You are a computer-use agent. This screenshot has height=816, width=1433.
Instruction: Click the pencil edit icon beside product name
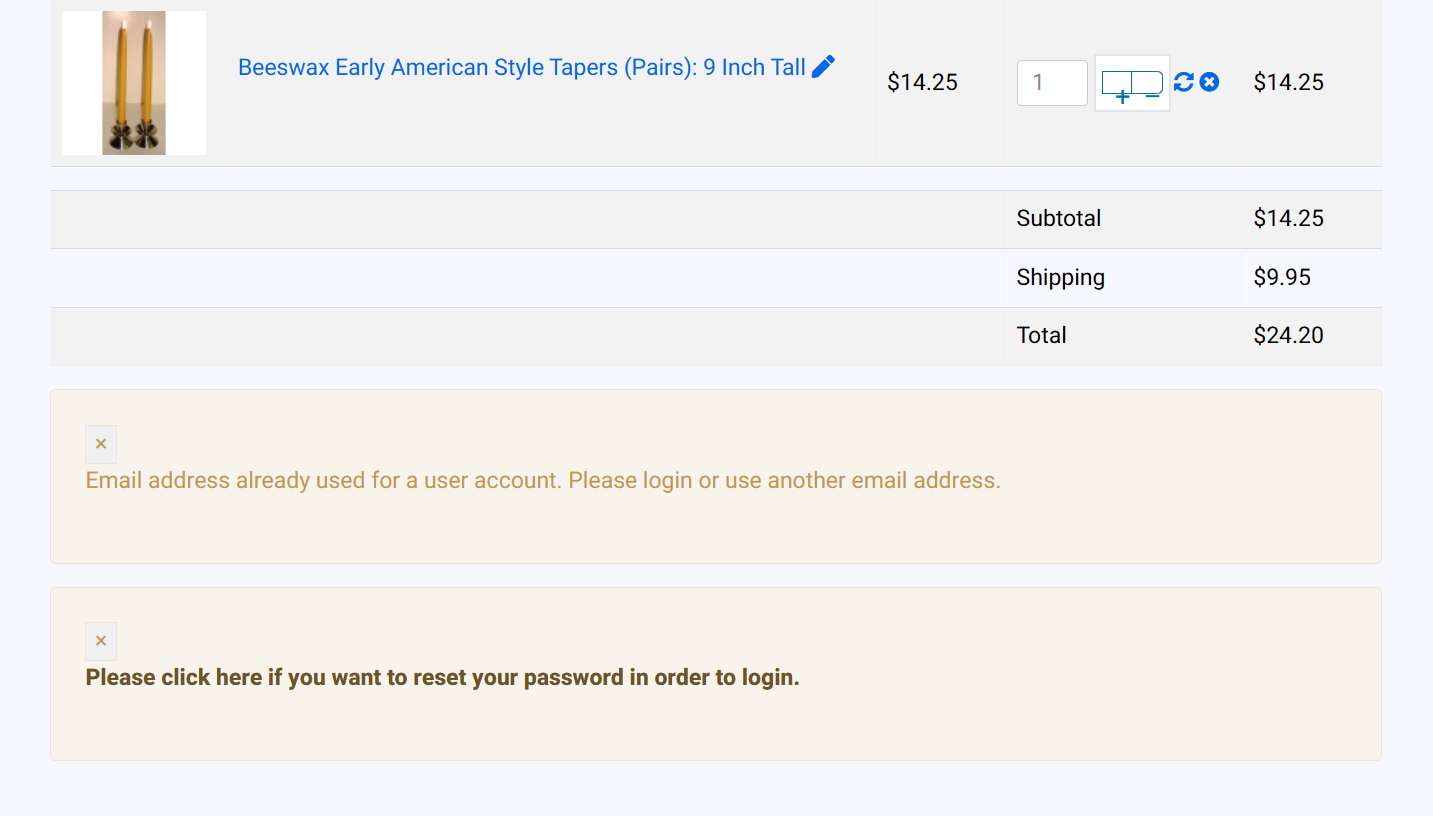point(823,67)
